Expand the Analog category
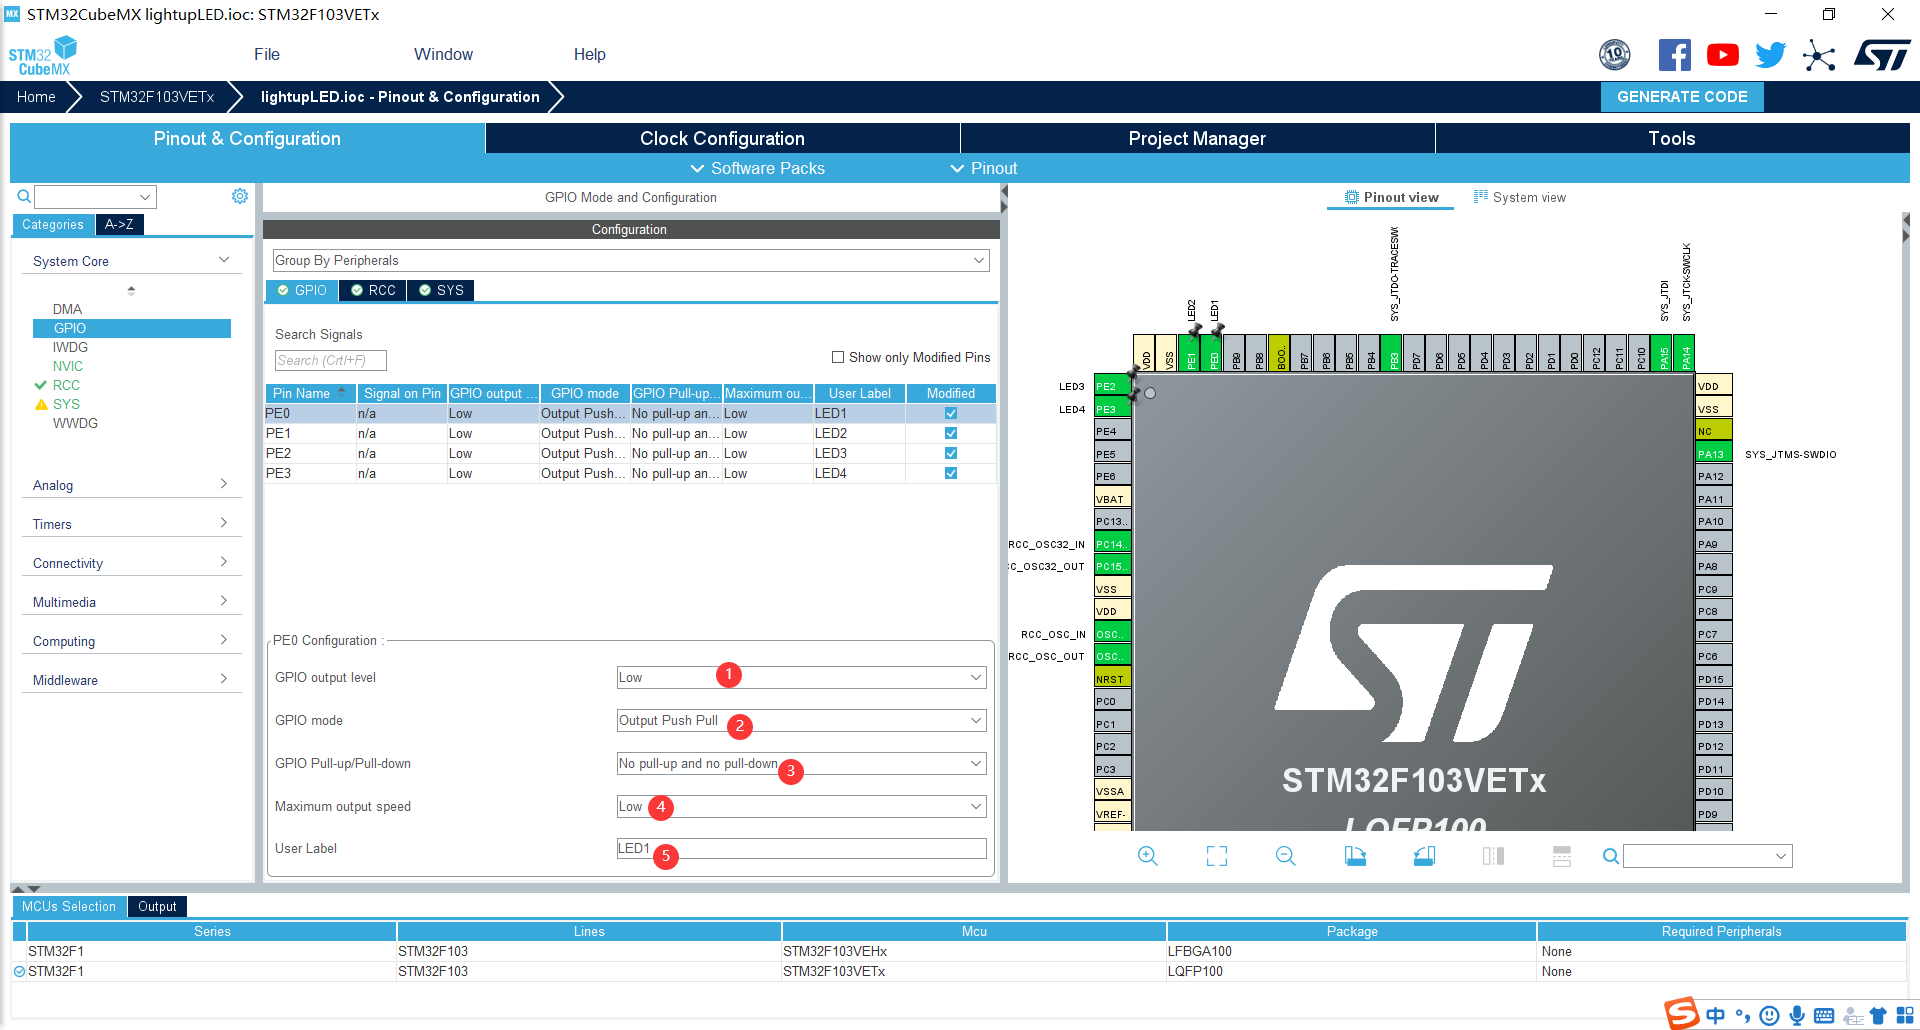This screenshot has height=1030, width=1920. click(x=131, y=485)
